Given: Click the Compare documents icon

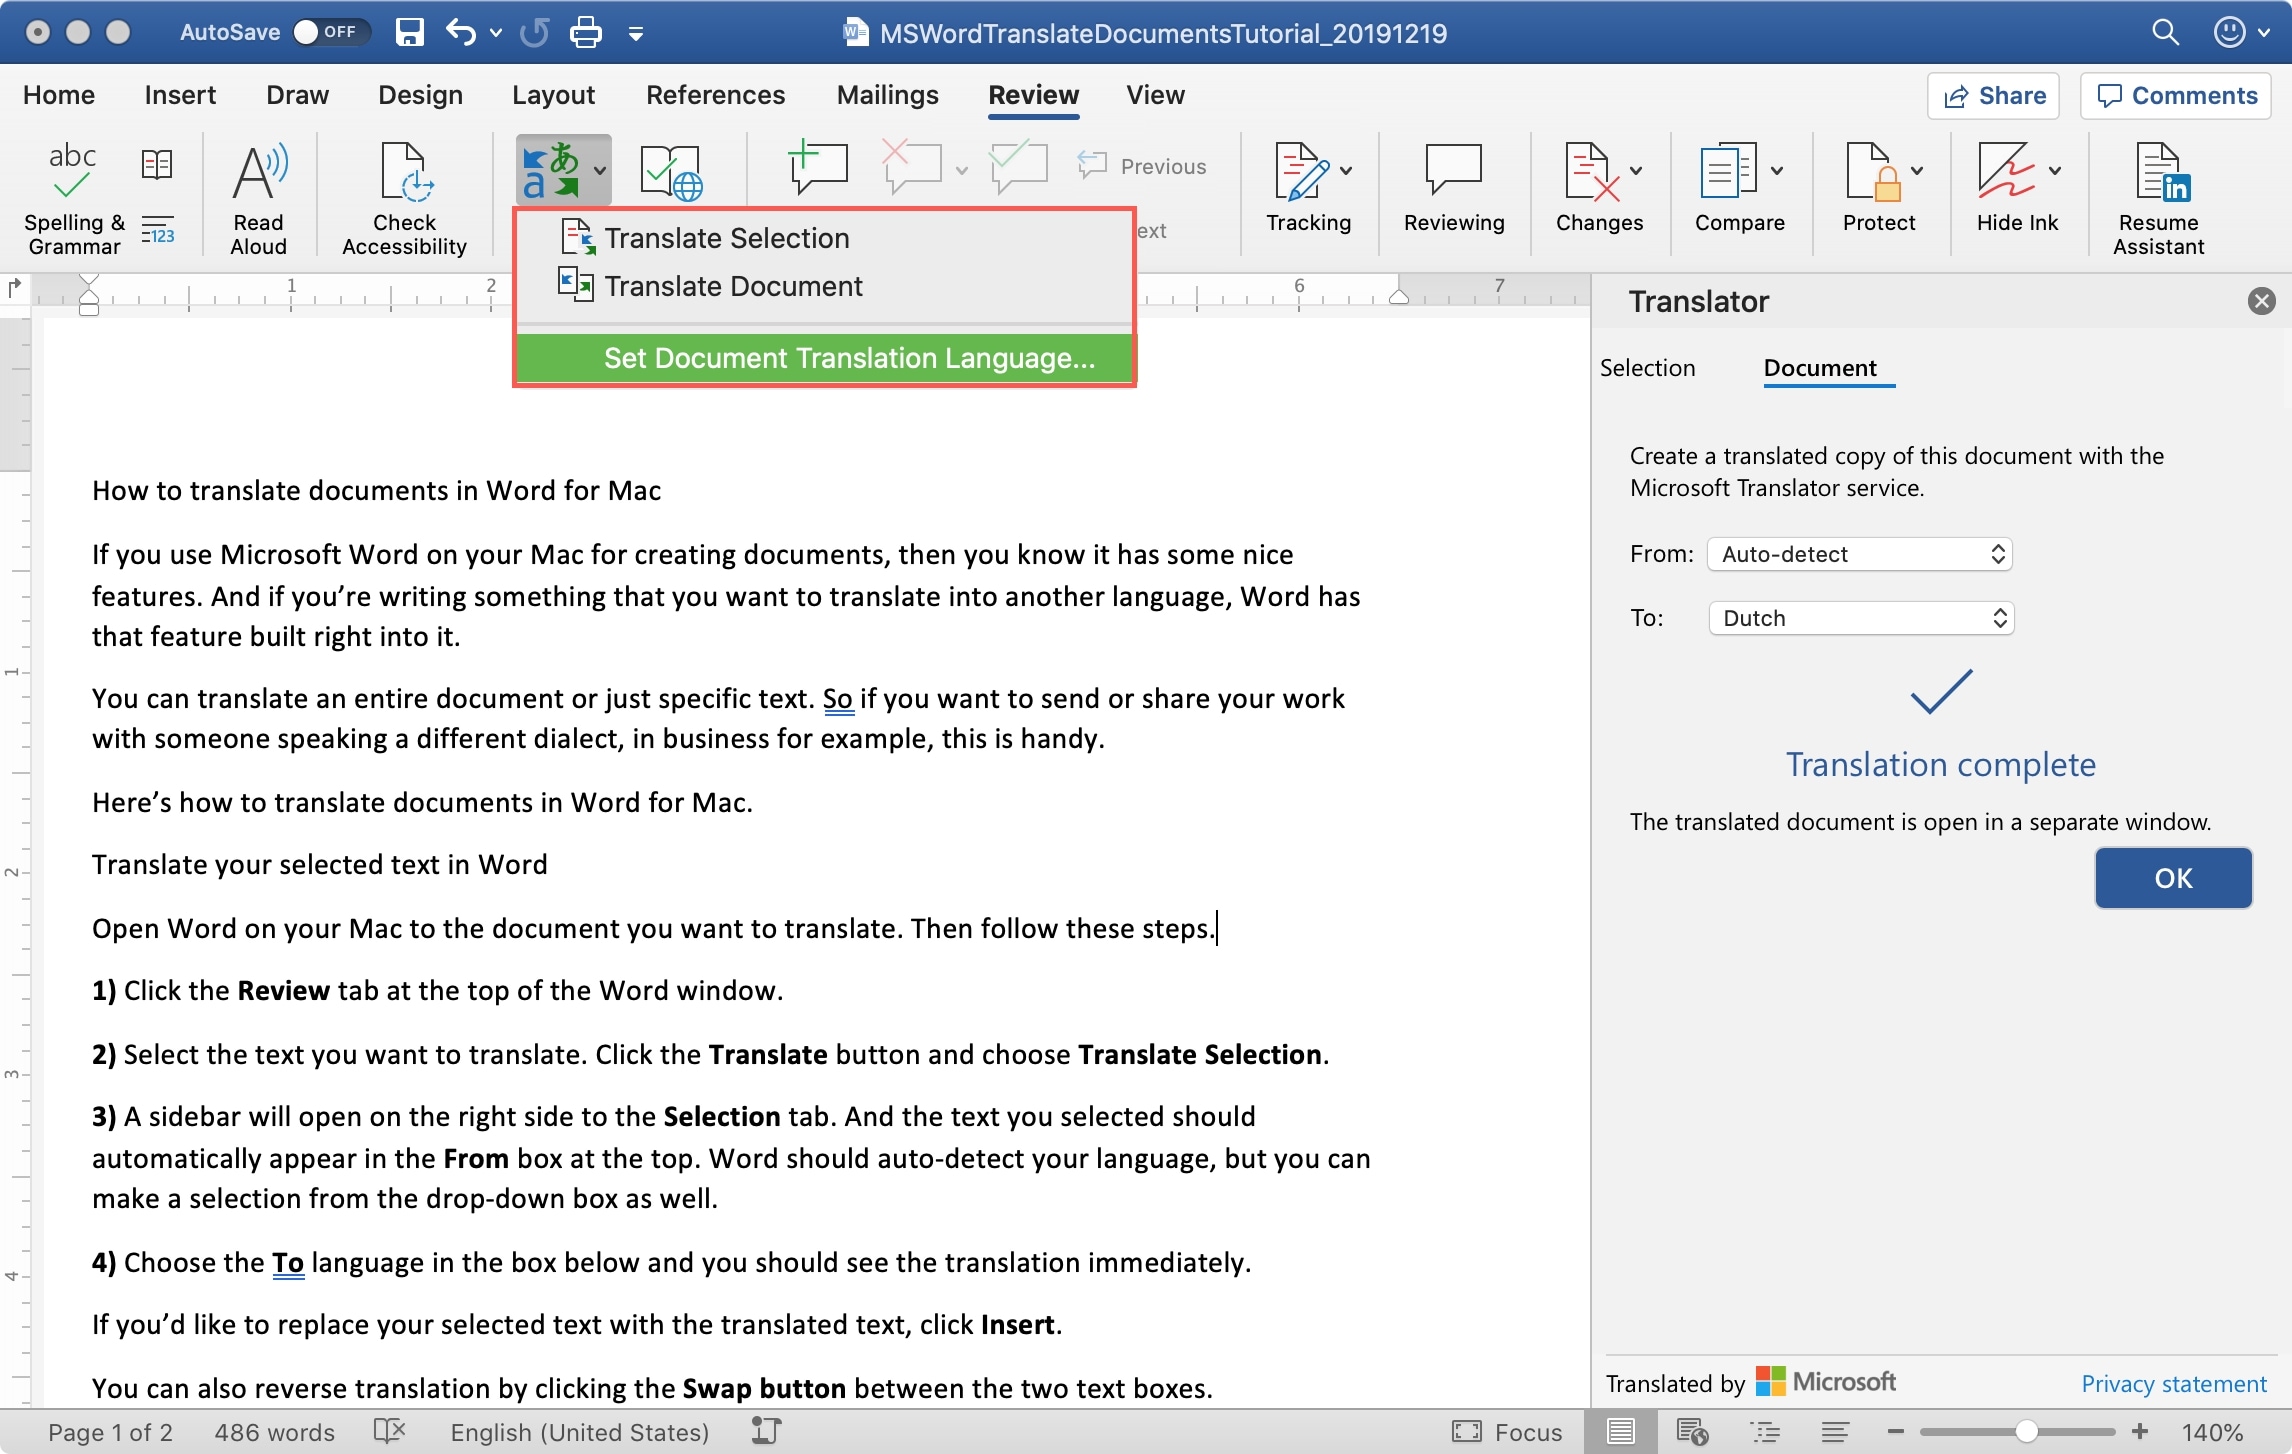Looking at the screenshot, I should click(1728, 171).
